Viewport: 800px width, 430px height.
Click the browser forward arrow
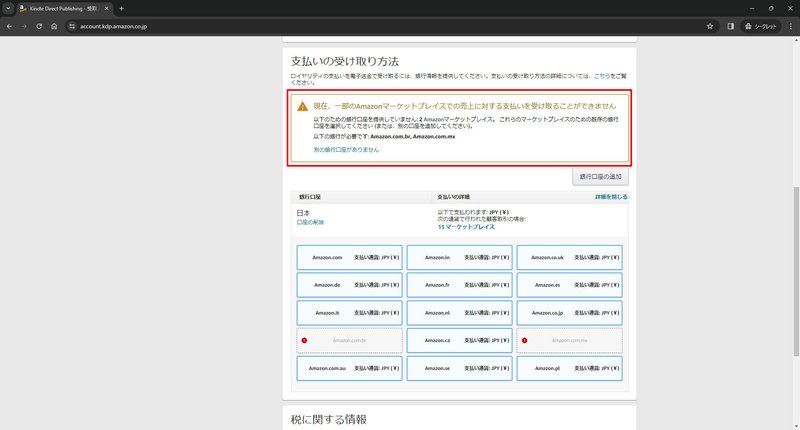24,26
